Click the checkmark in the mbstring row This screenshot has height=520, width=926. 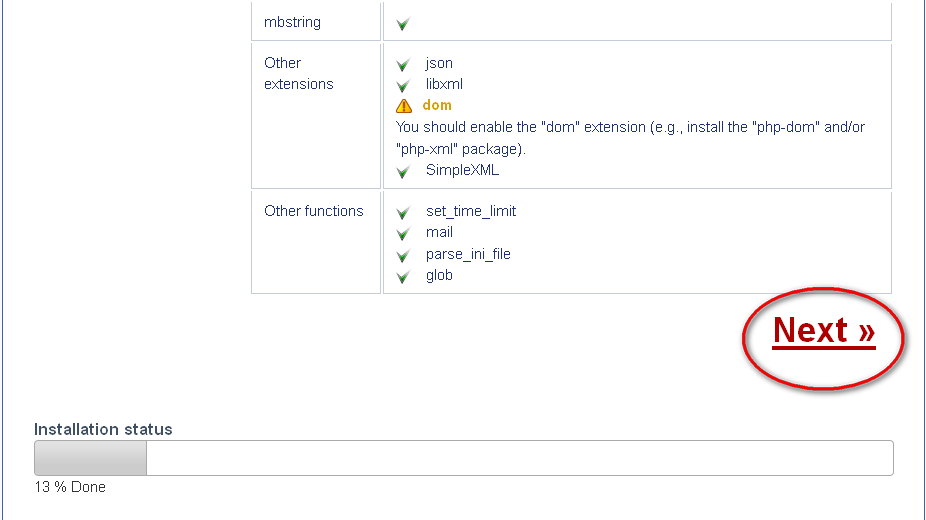tap(403, 24)
